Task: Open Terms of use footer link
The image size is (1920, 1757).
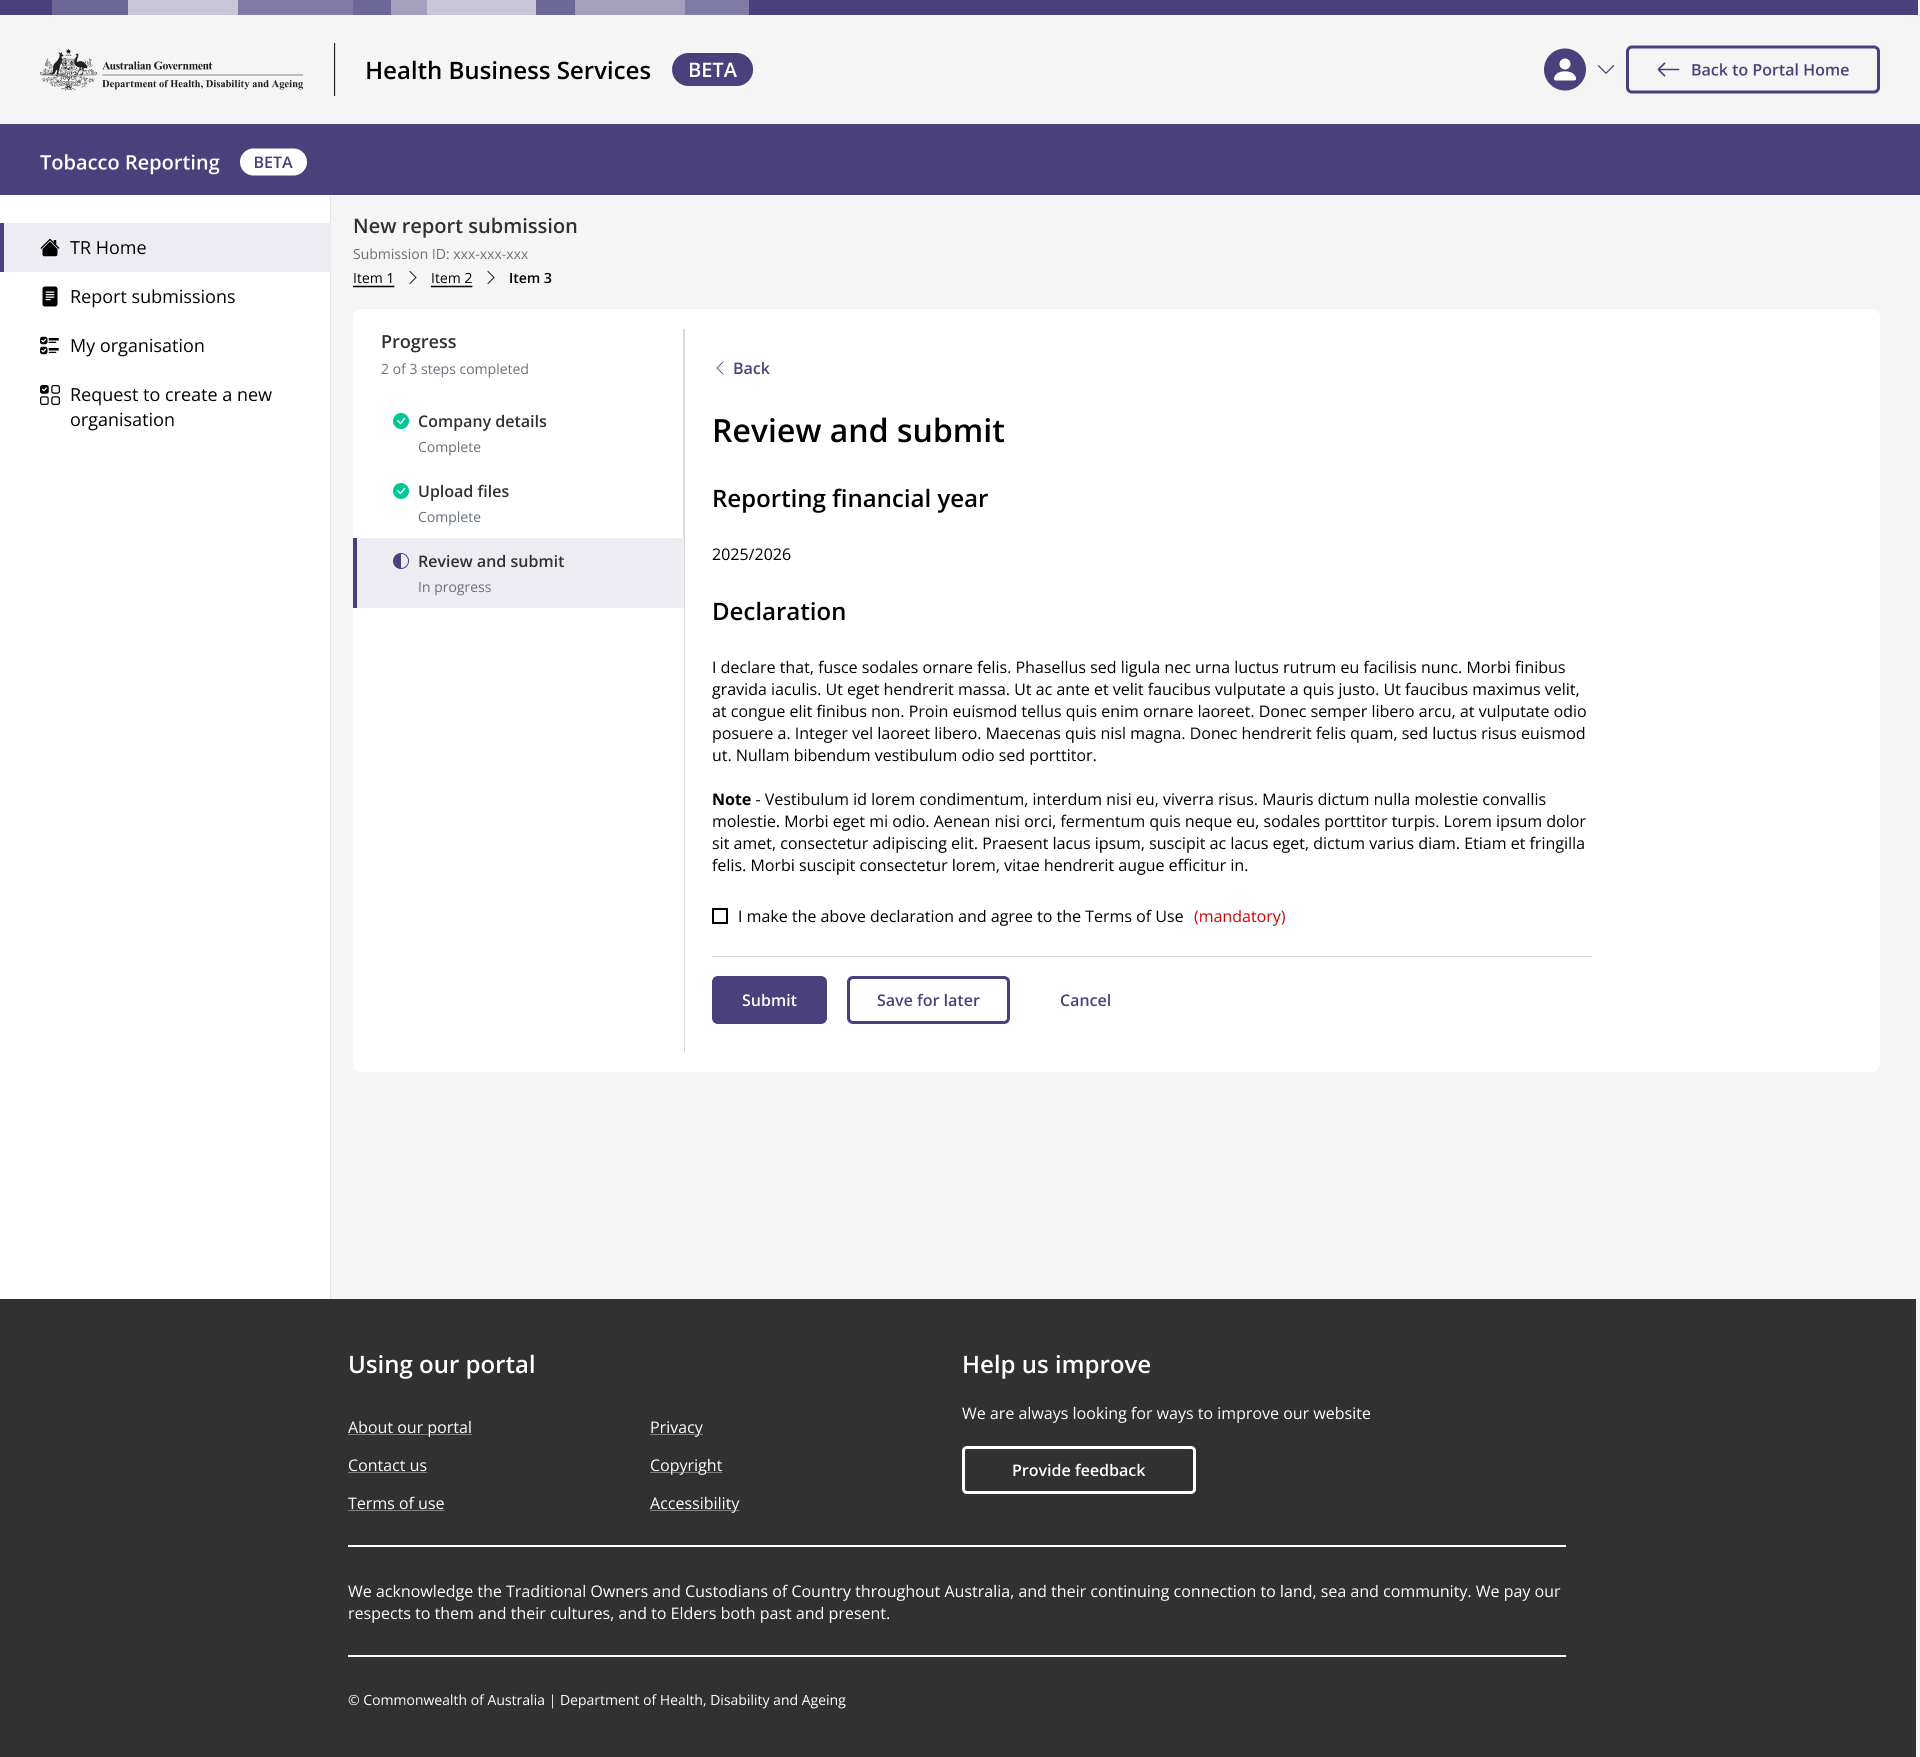Action: 396,1503
